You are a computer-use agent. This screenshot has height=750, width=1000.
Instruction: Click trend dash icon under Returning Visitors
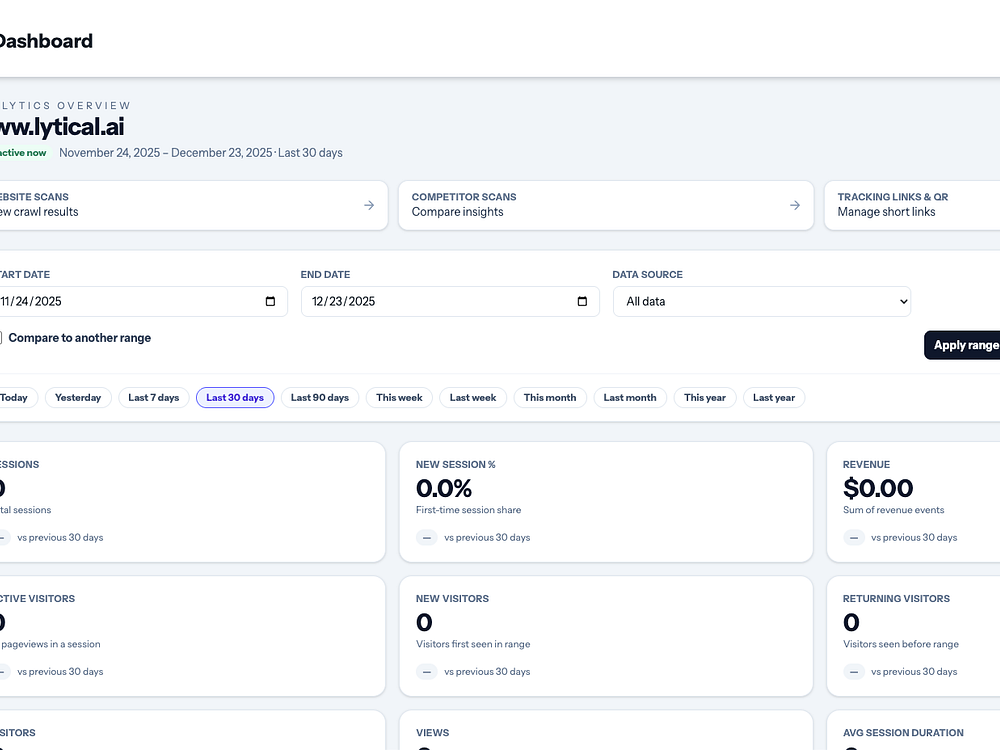coord(854,671)
